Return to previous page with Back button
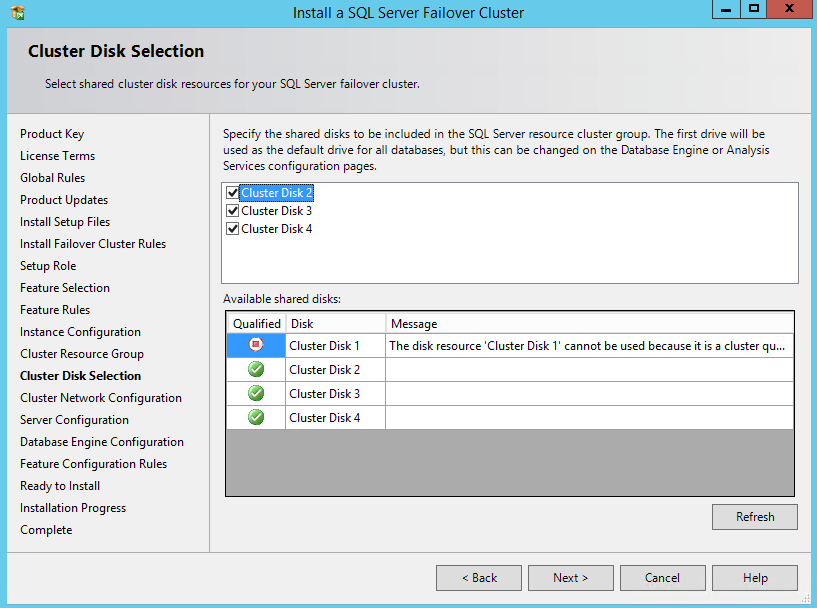The width and height of the screenshot is (817, 608). tap(479, 578)
